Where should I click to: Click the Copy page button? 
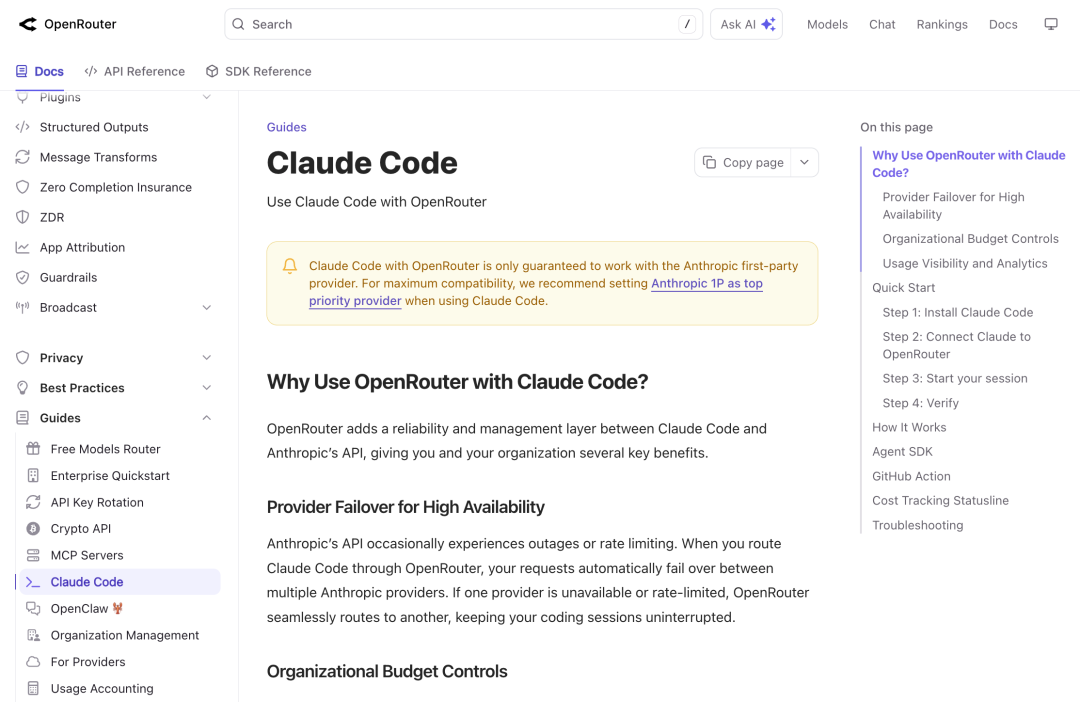tap(742, 163)
